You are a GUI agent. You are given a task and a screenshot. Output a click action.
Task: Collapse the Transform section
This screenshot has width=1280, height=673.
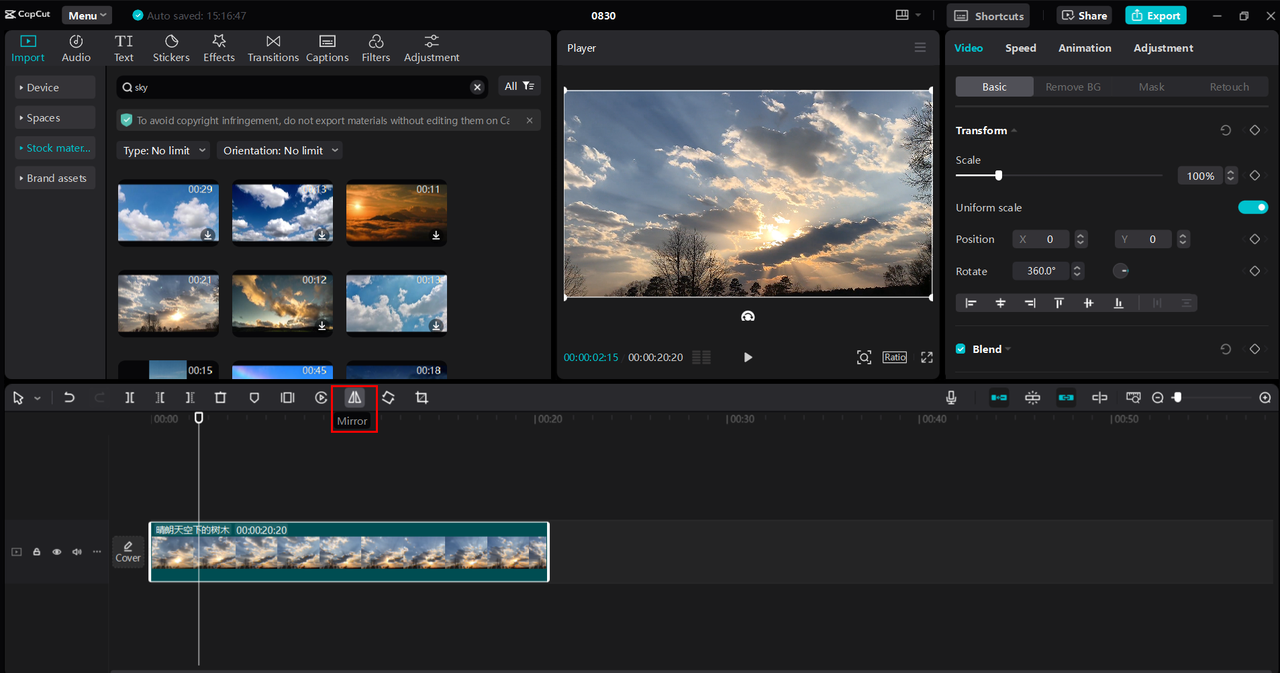click(x=1014, y=131)
